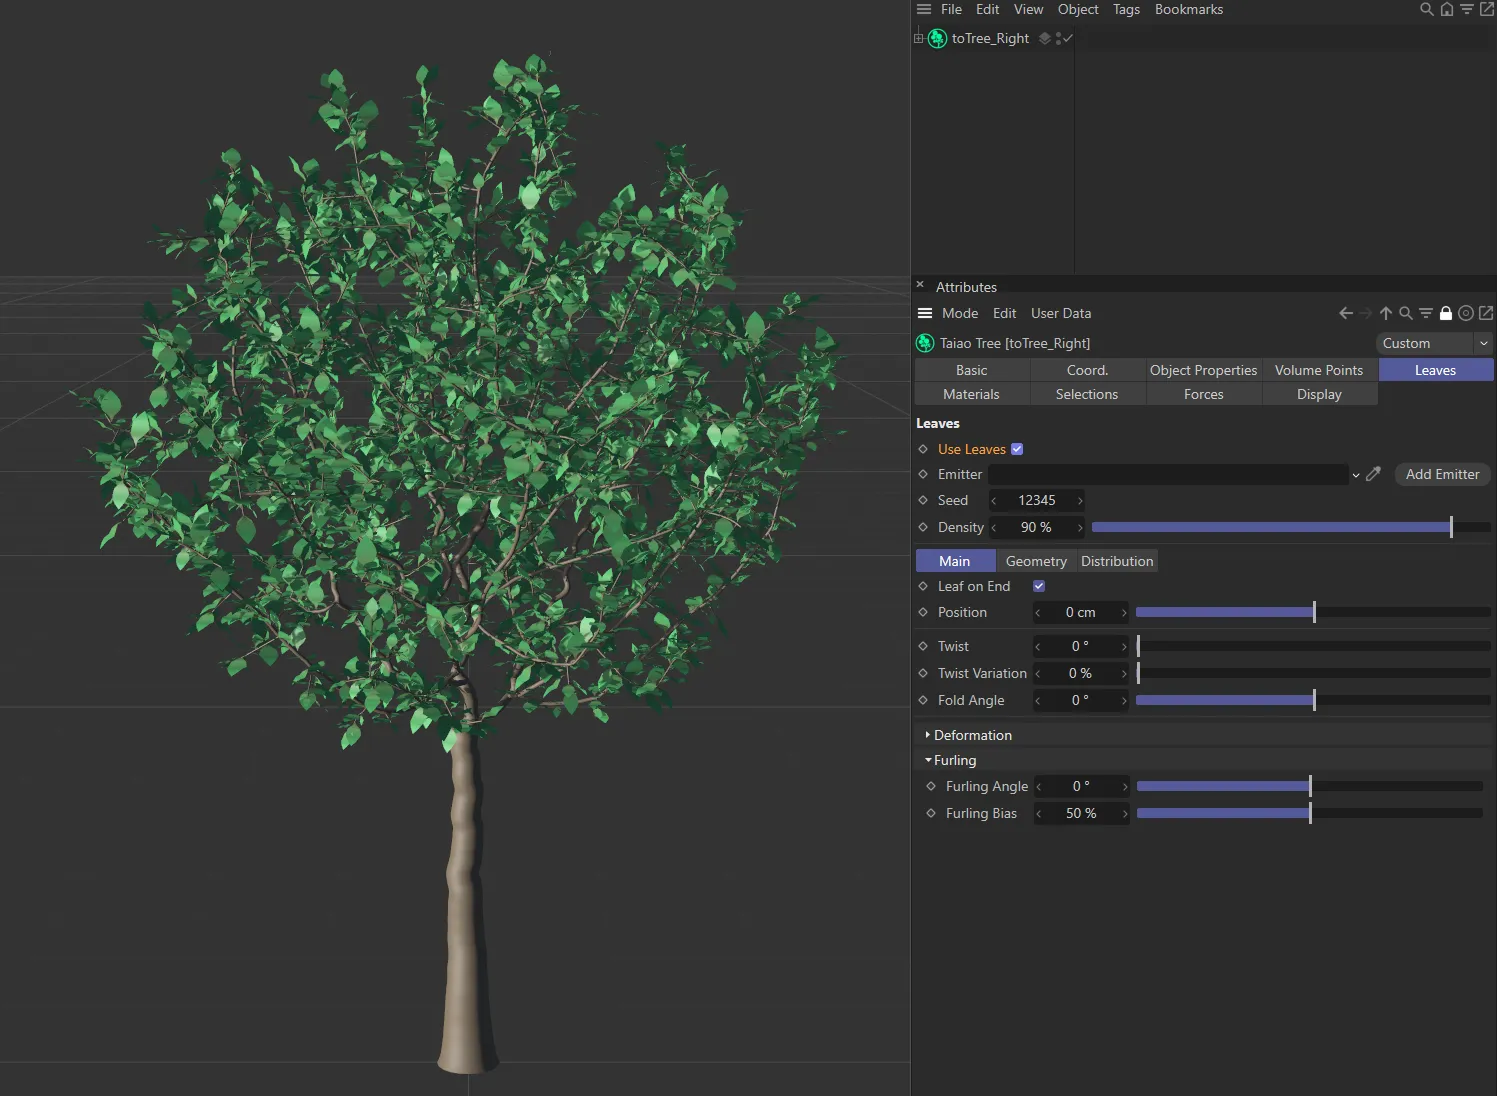The width and height of the screenshot is (1497, 1096).
Task: Toggle the toTree_Right enable checkmark
Action: tap(1068, 38)
